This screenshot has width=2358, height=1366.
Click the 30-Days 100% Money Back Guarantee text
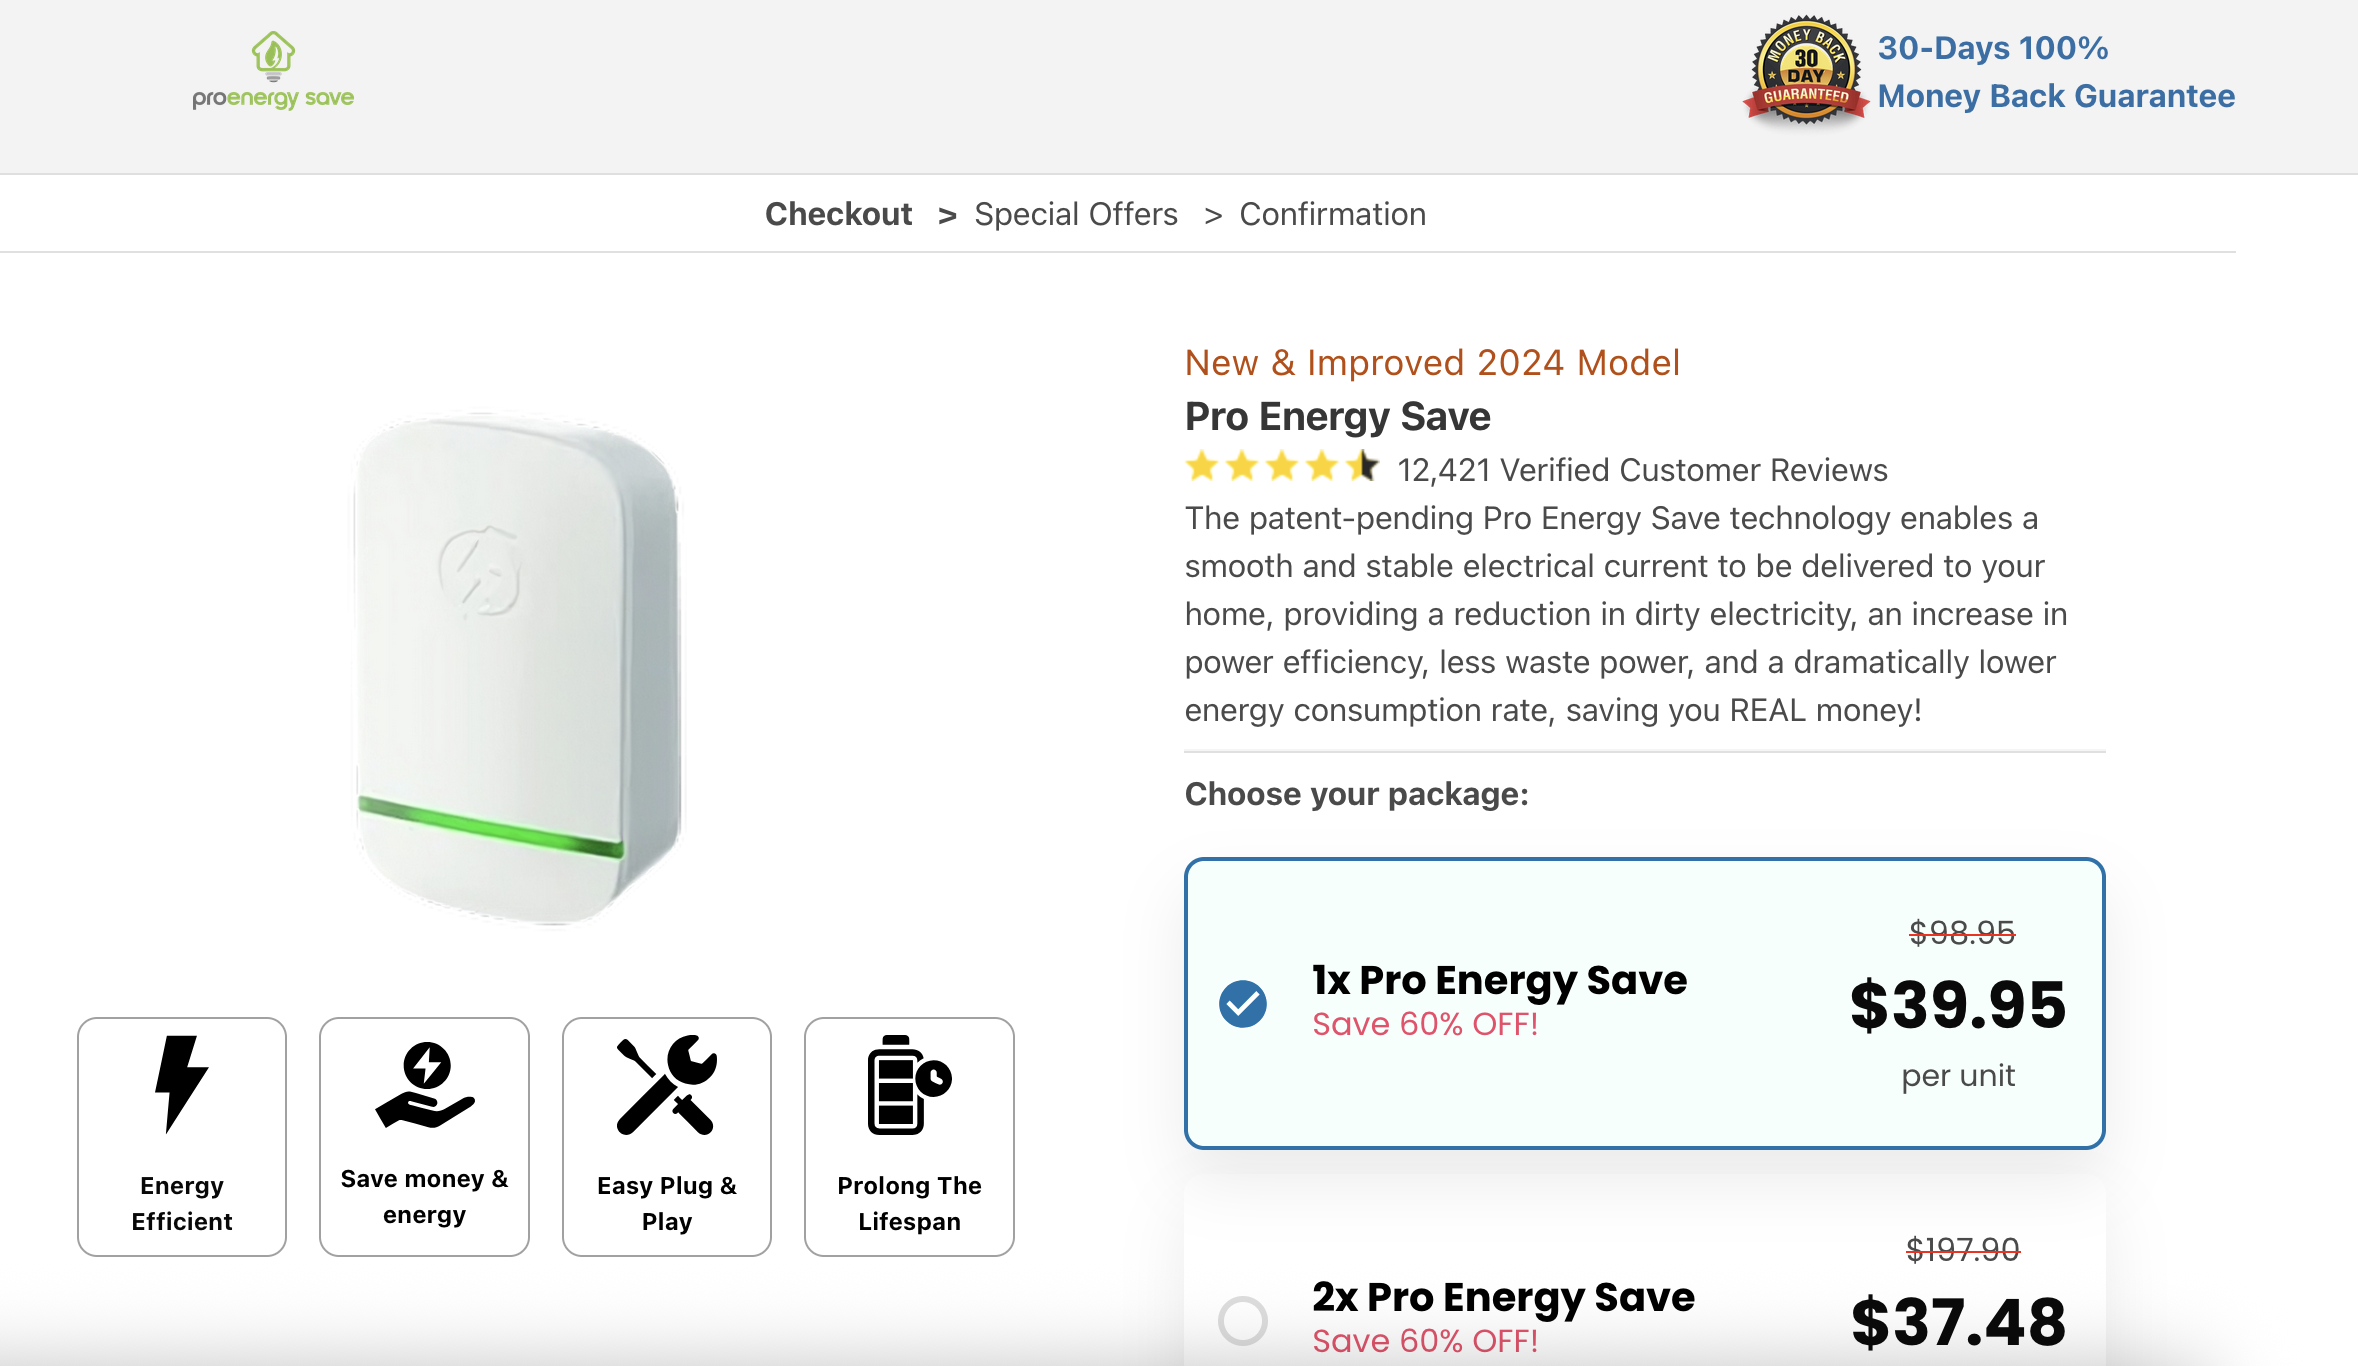click(x=2055, y=72)
